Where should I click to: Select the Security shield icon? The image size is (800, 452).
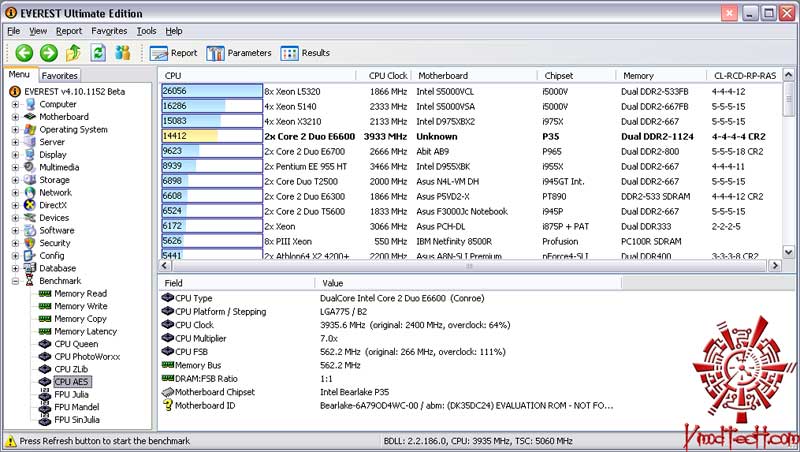point(30,243)
